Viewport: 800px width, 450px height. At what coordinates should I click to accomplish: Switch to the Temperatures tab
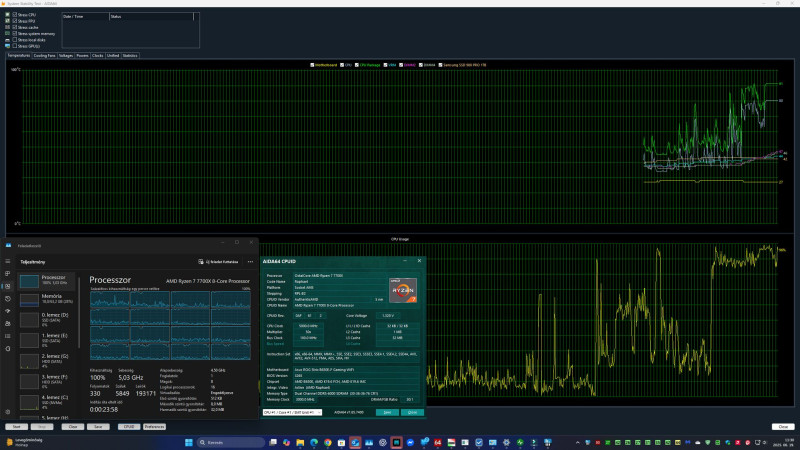tap(19, 55)
